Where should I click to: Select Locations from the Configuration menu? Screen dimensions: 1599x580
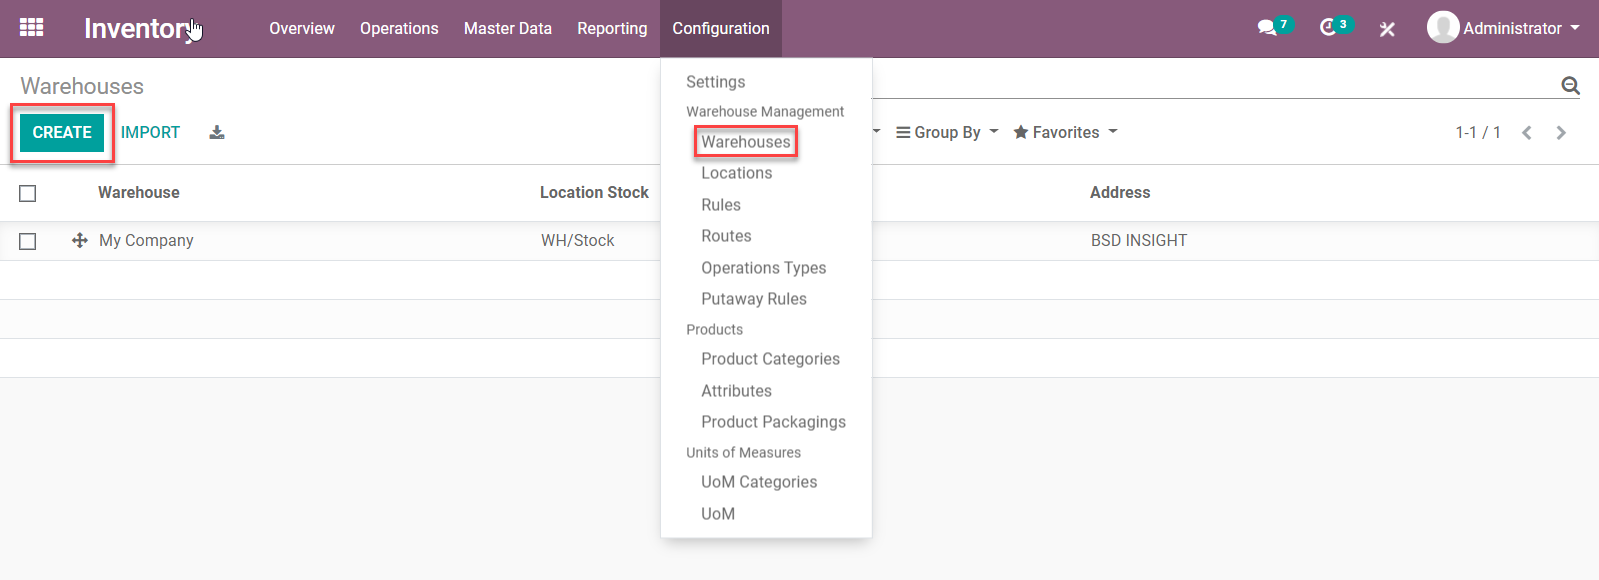click(736, 173)
